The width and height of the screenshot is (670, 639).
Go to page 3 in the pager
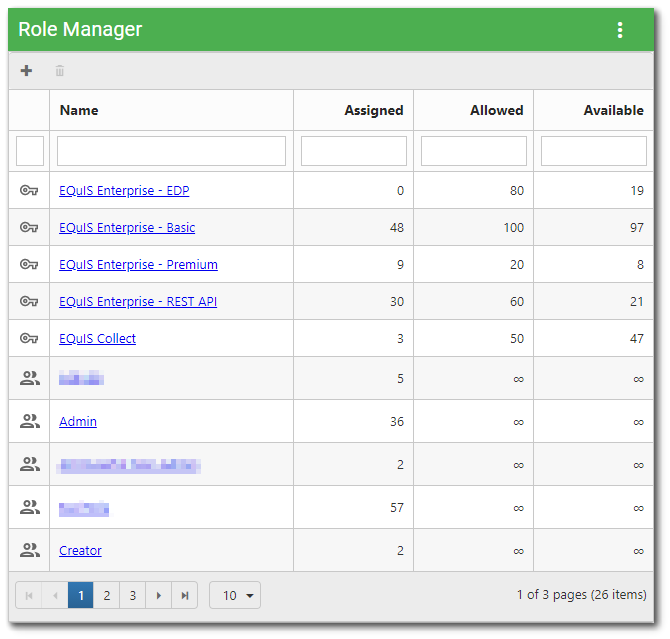132,595
